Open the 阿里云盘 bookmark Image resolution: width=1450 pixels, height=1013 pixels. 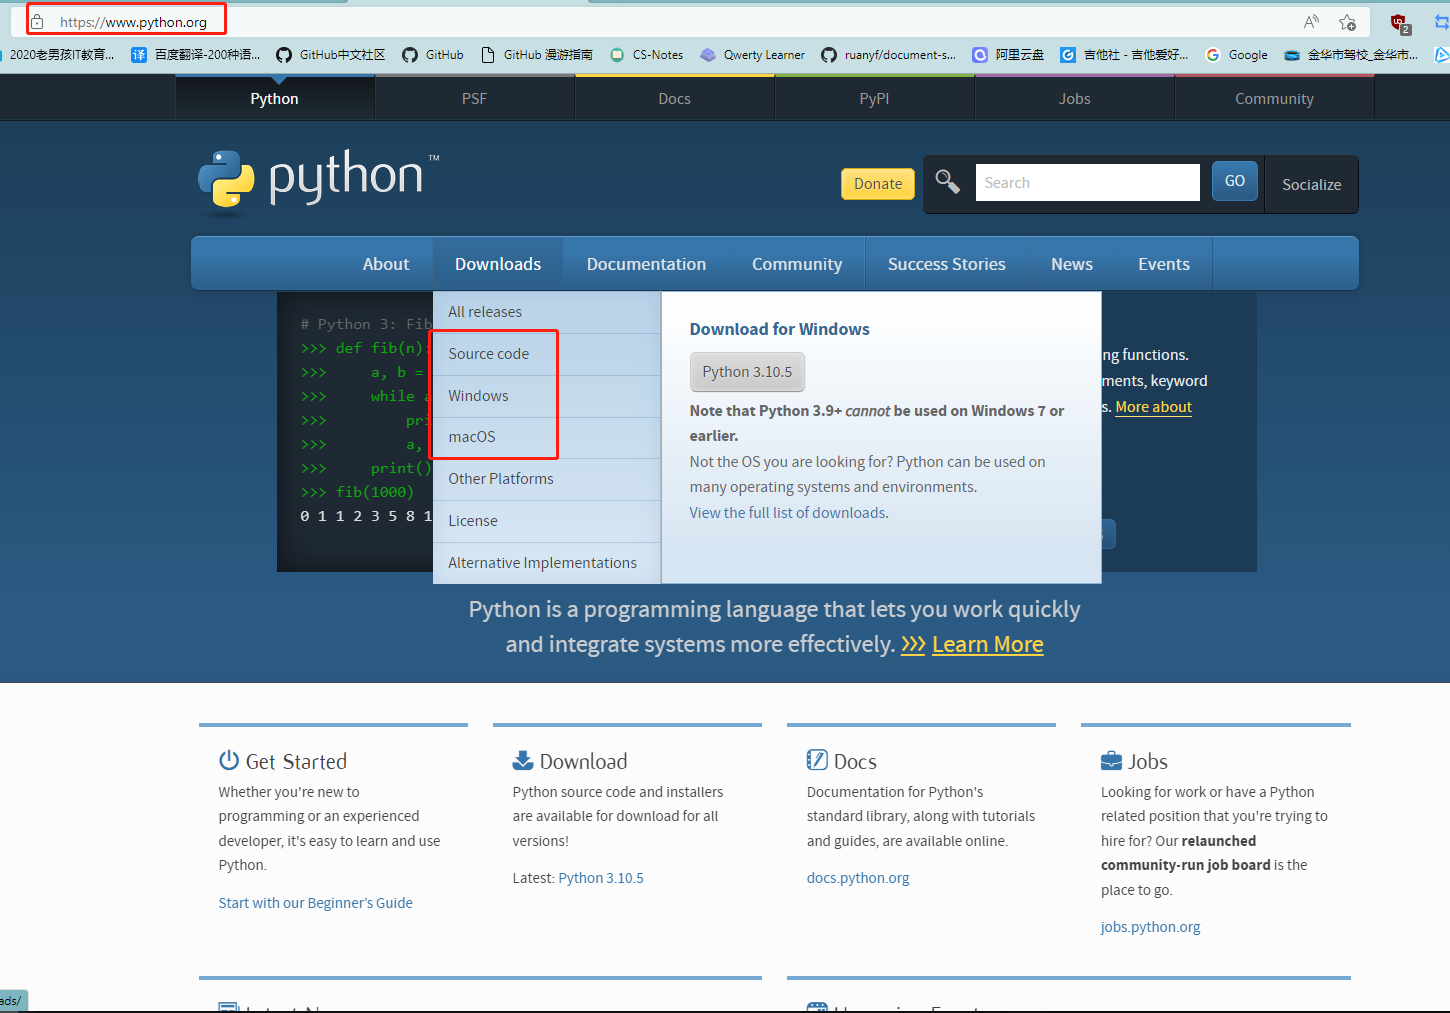1009,55
